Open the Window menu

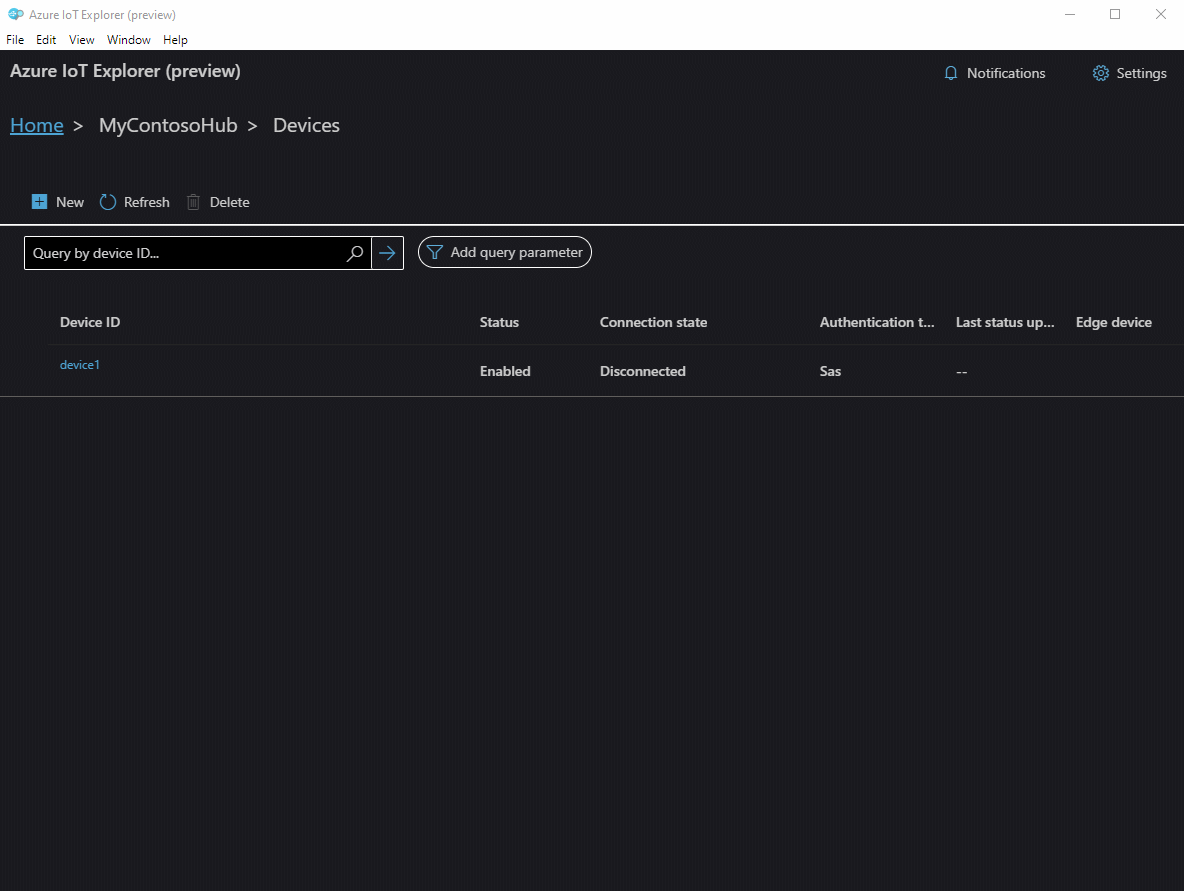[x=128, y=40]
